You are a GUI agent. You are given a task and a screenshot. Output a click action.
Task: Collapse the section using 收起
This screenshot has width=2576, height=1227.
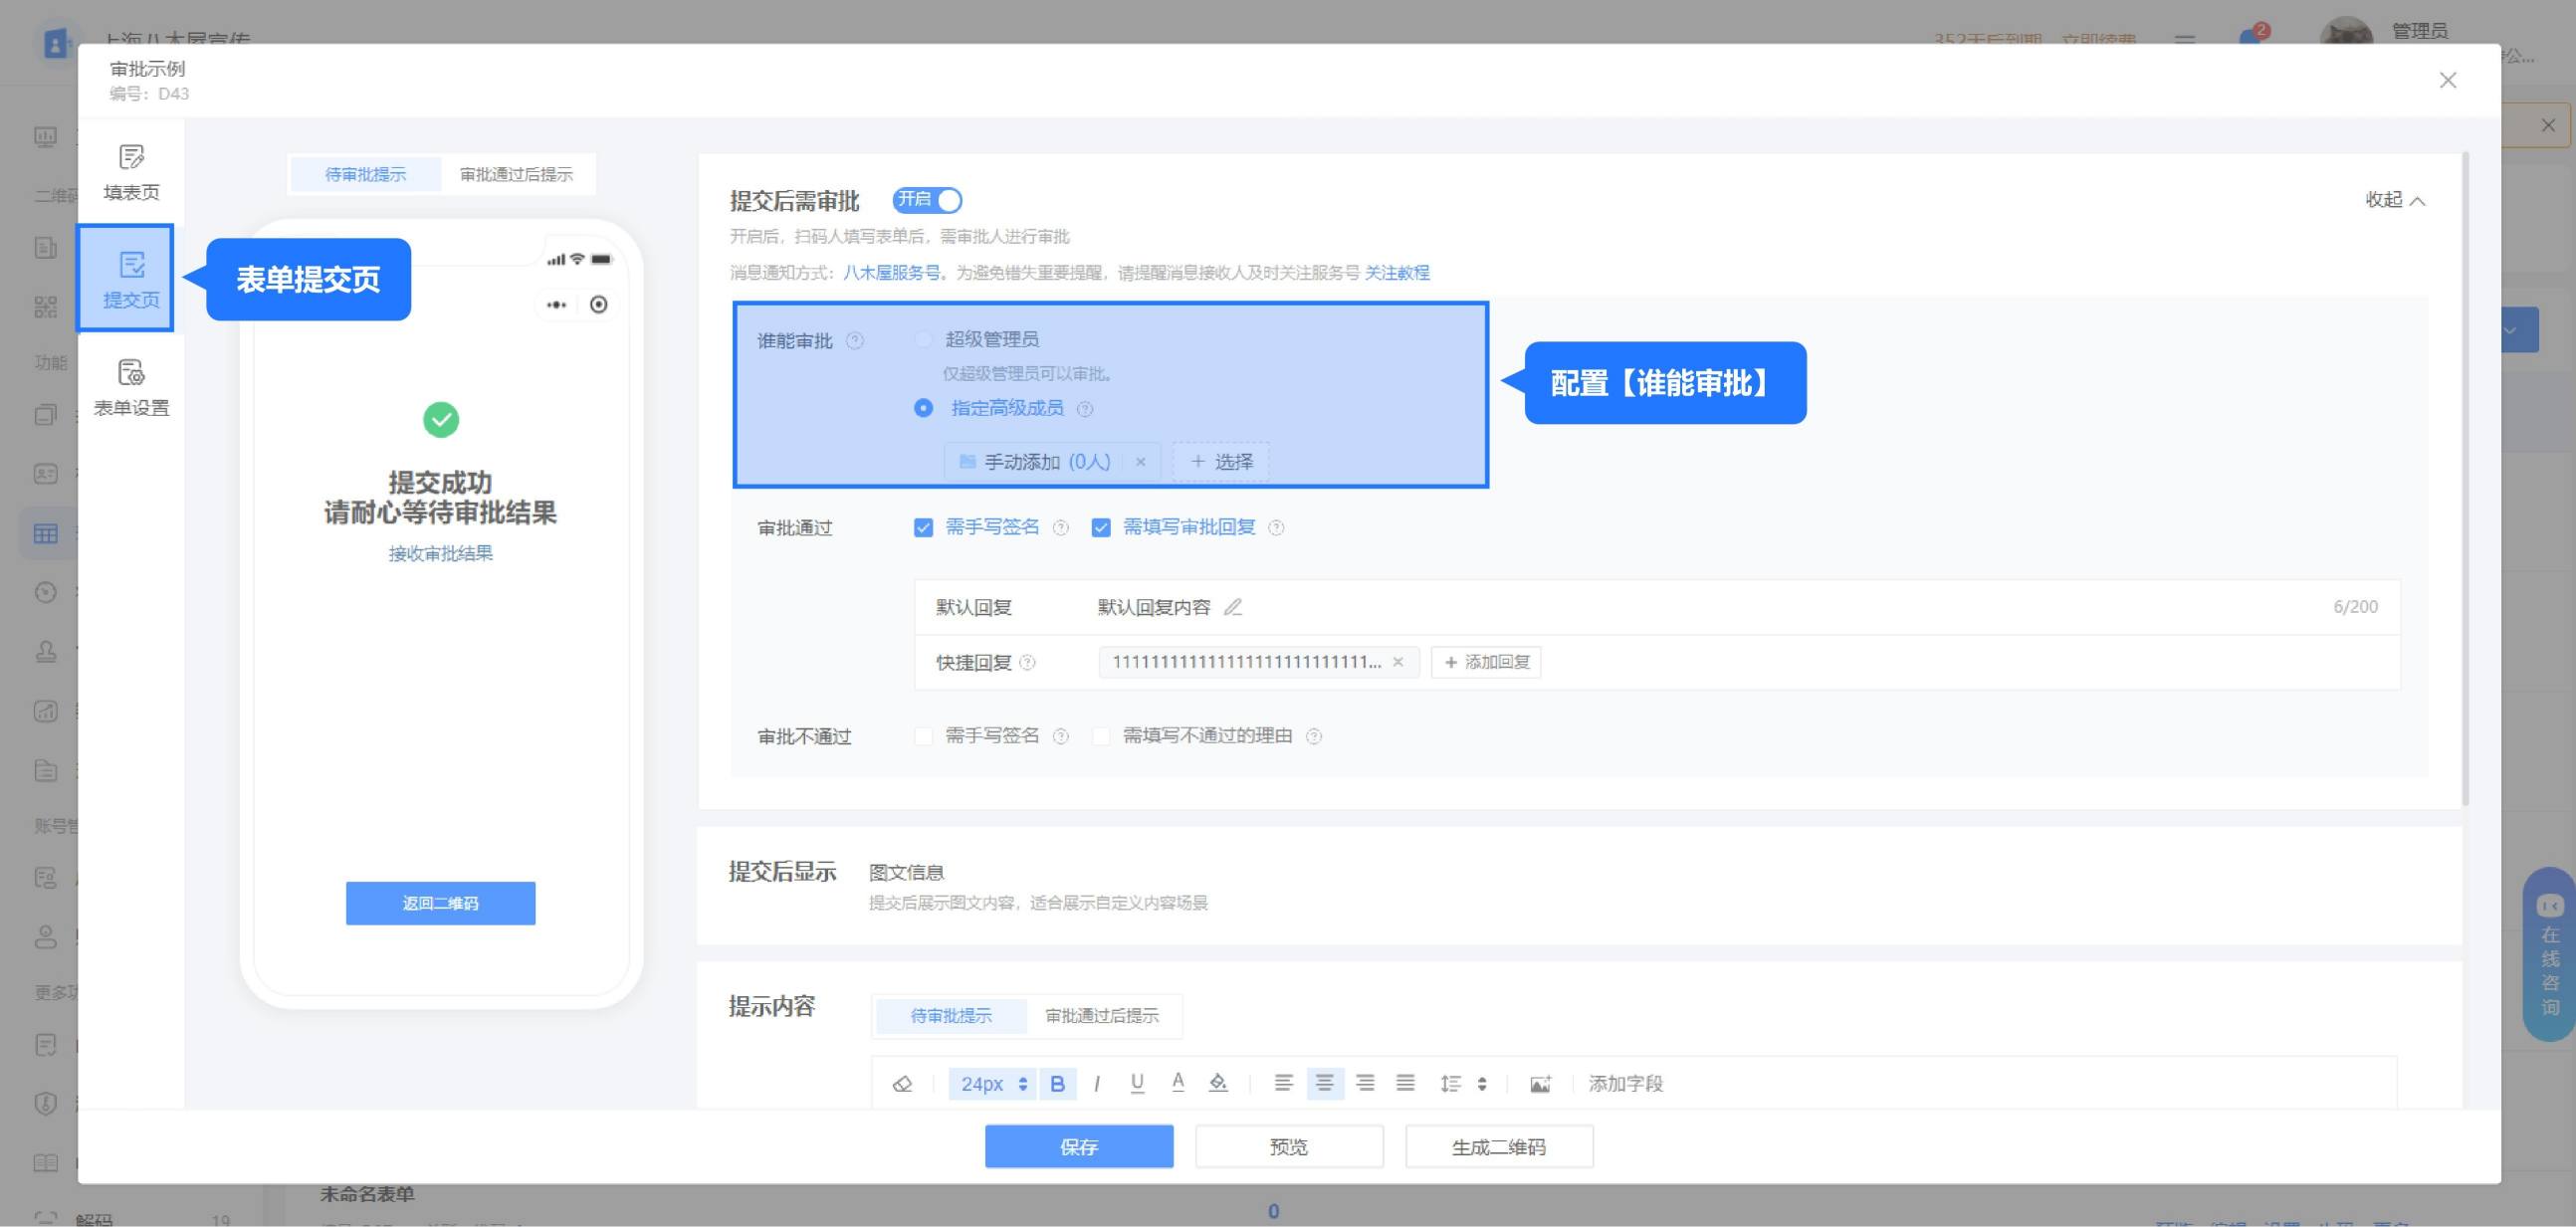2395,200
